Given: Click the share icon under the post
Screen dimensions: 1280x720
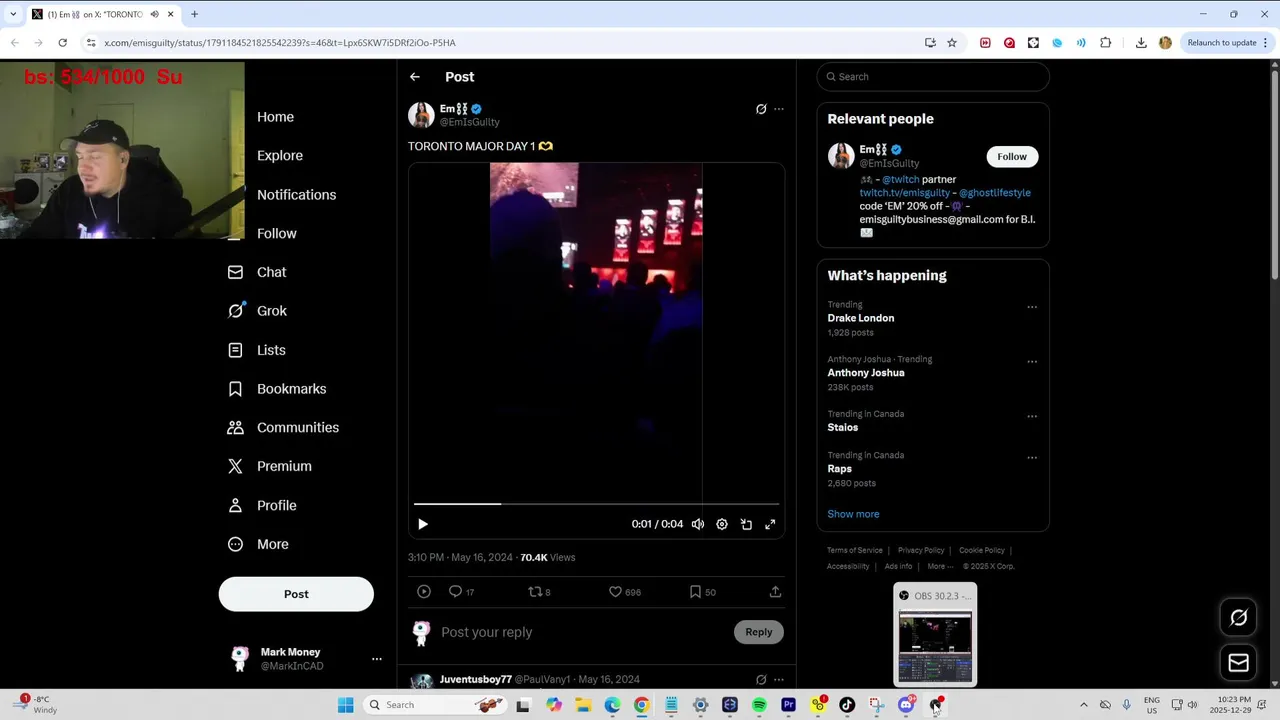Looking at the screenshot, I should (x=775, y=592).
